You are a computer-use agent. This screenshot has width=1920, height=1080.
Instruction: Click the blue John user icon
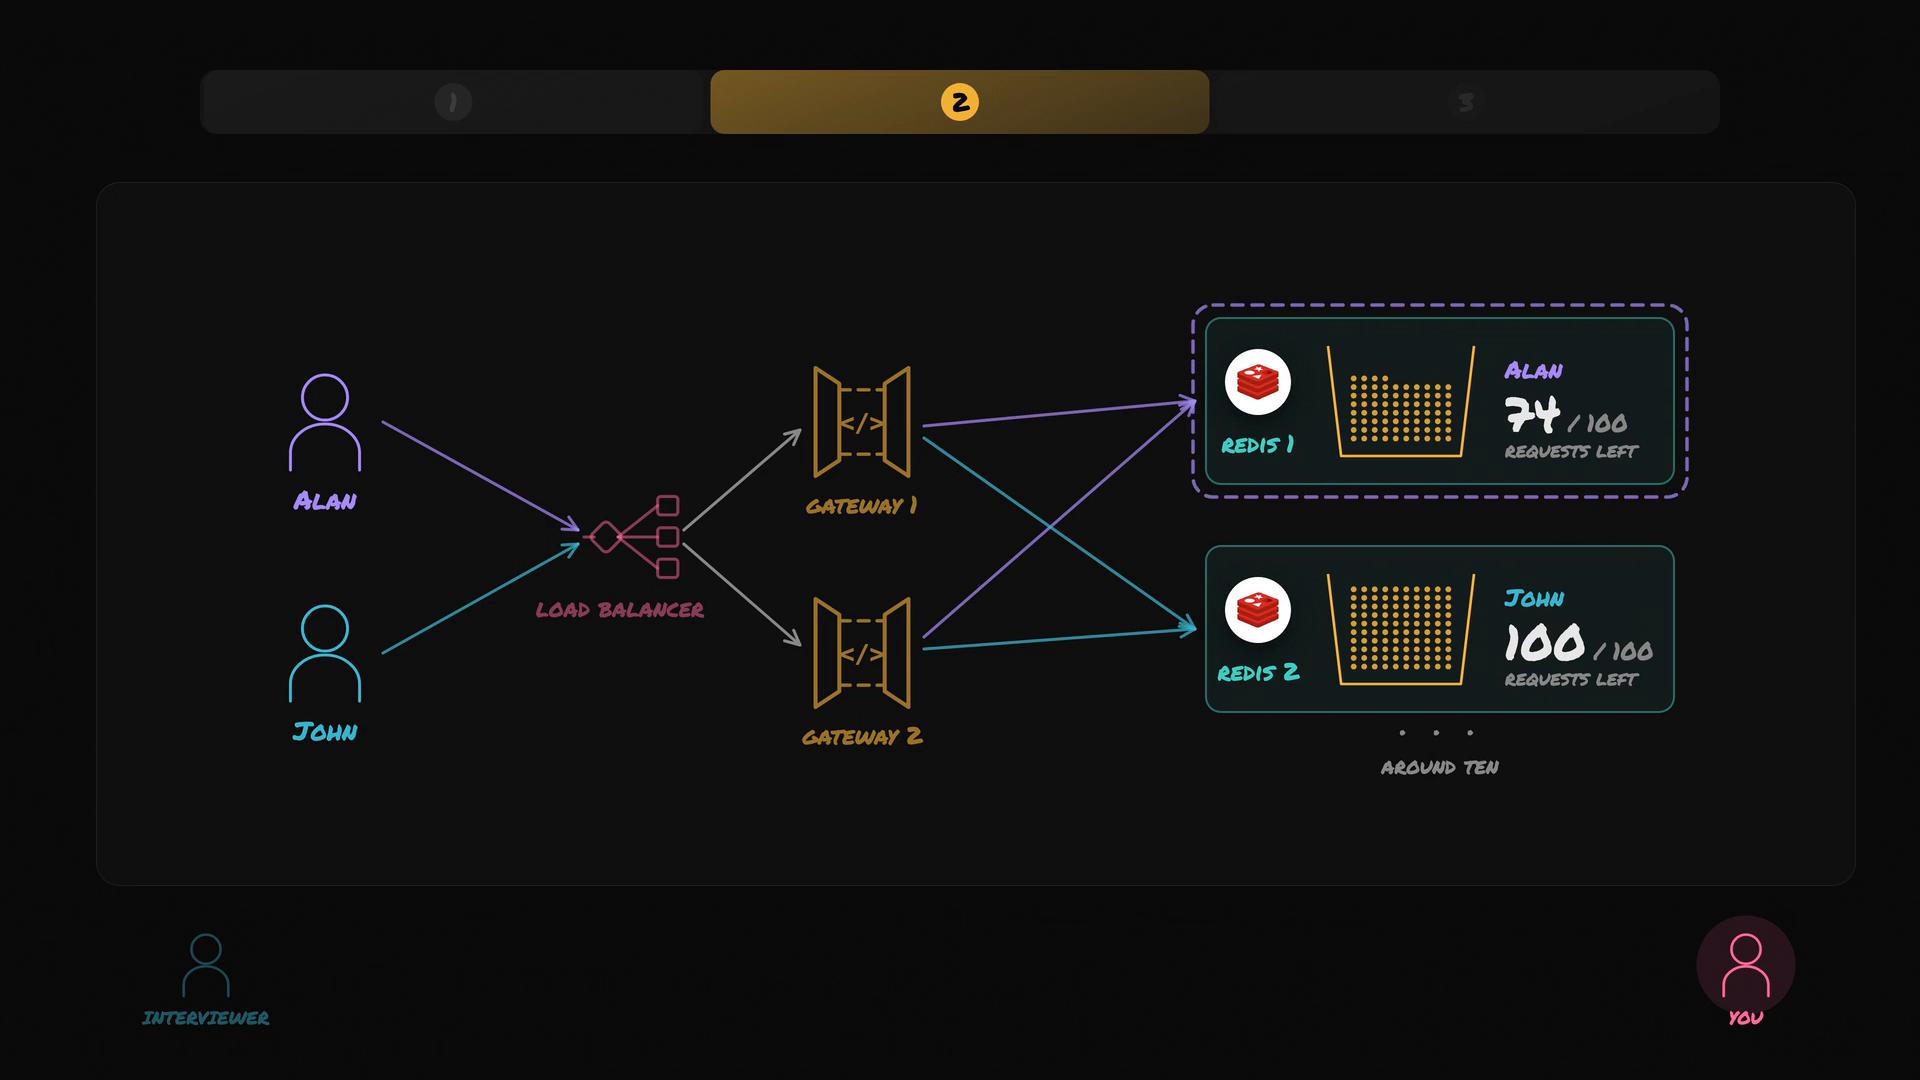(x=325, y=653)
